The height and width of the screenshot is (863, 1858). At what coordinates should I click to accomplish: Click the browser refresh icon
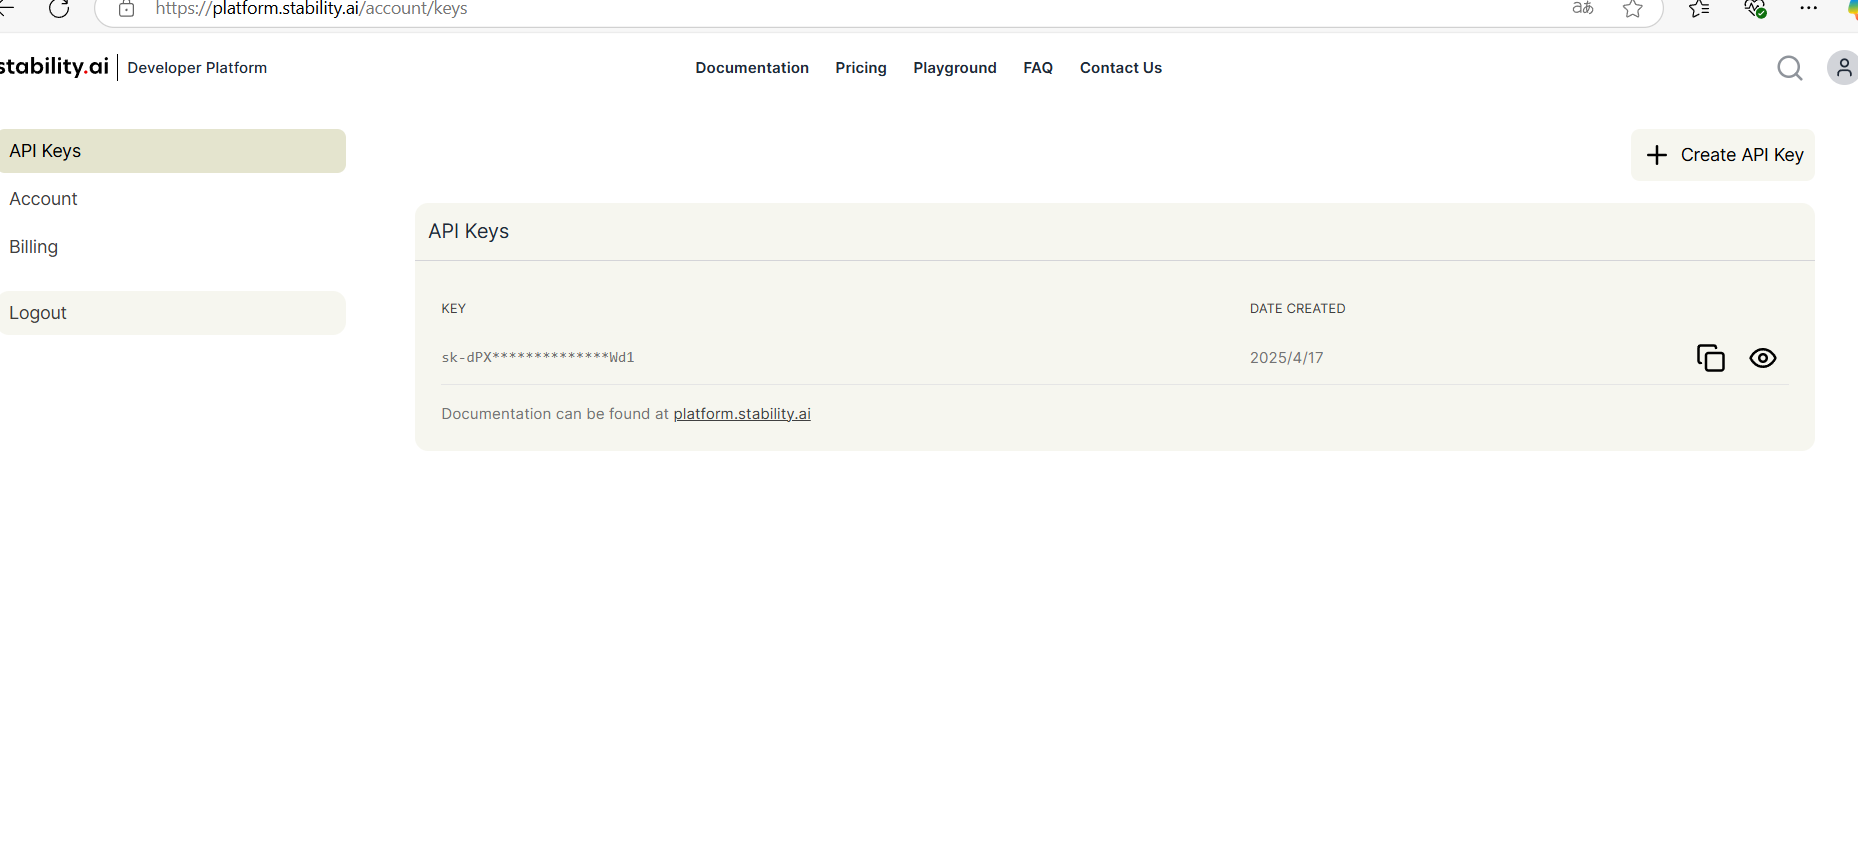(59, 9)
